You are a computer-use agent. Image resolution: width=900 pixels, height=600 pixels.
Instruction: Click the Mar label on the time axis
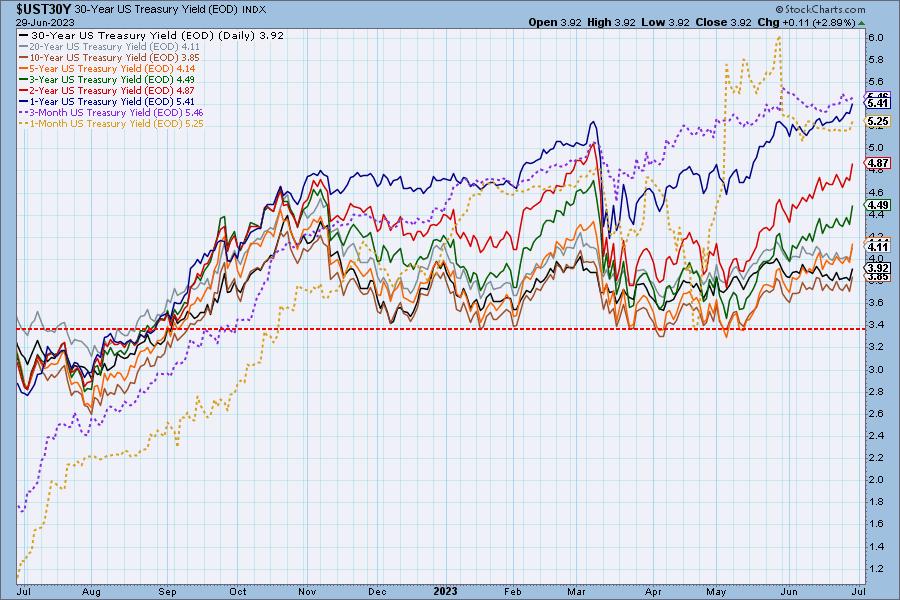(x=576, y=591)
